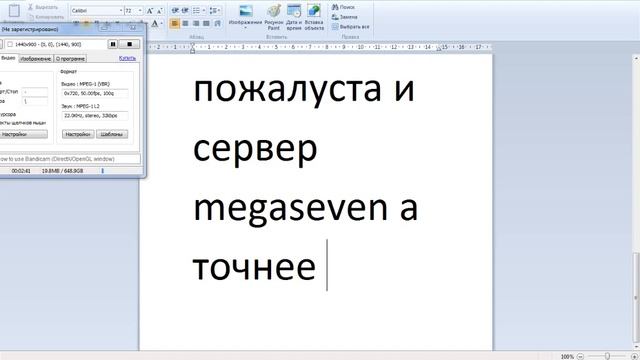Click the word пожалуста in the document
Viewport: 640px width, 360px height.
[287, 90]
